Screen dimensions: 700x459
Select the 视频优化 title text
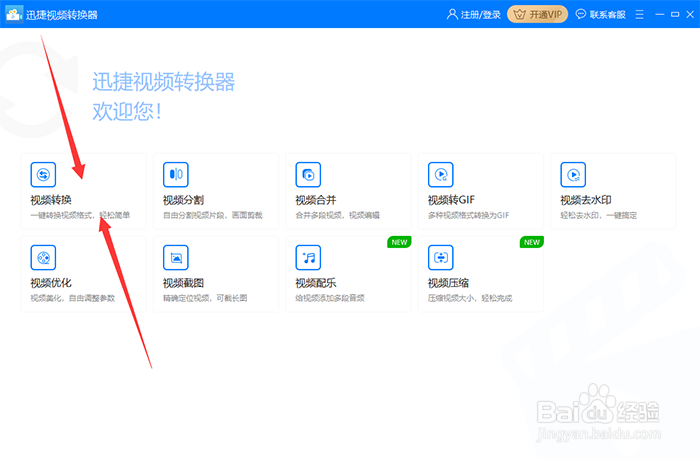point(51,283)
